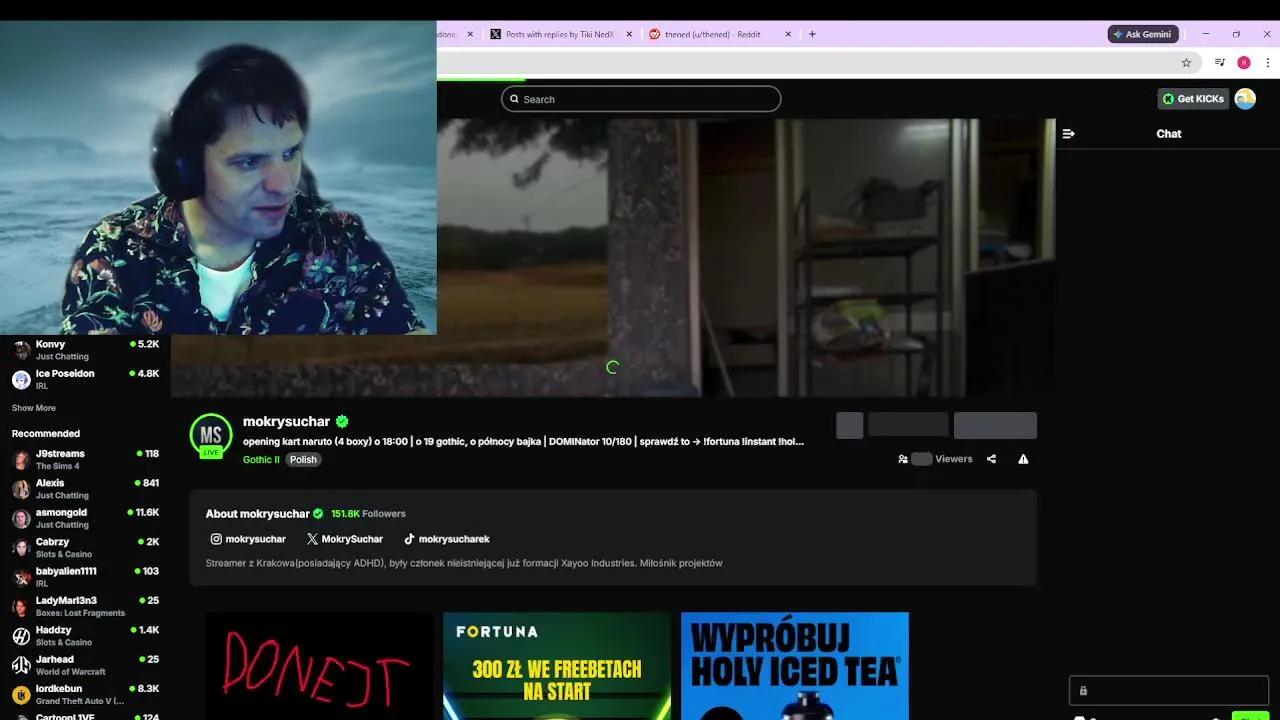Click Haddzy's avatar in Recommended
Image resolution: width=1280 pixels, height=720 pixels.
point(21,636)
